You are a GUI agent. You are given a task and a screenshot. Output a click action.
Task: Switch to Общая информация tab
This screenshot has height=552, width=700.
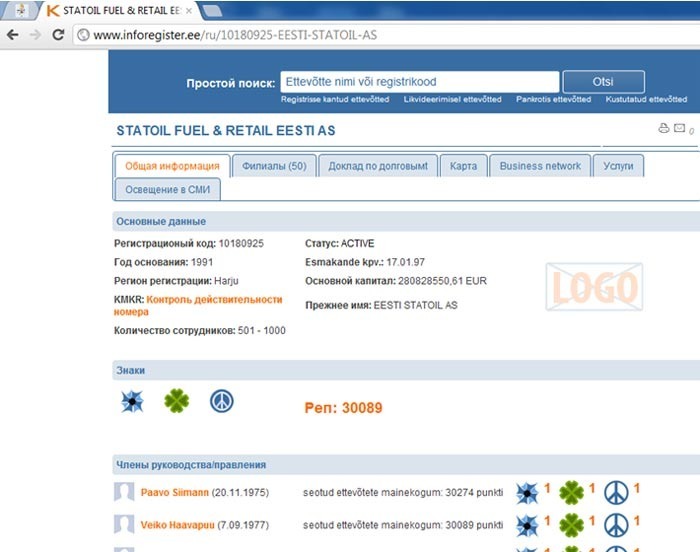[x=172, y=166]
